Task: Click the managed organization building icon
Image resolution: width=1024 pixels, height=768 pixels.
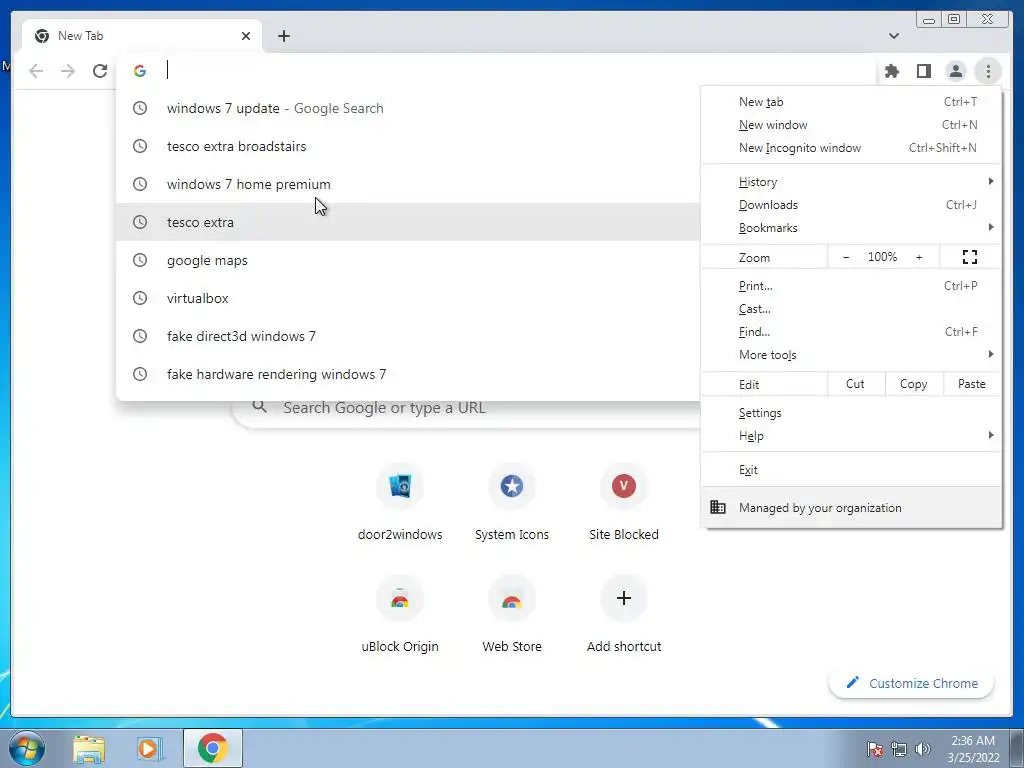Action: pos(718,507)
